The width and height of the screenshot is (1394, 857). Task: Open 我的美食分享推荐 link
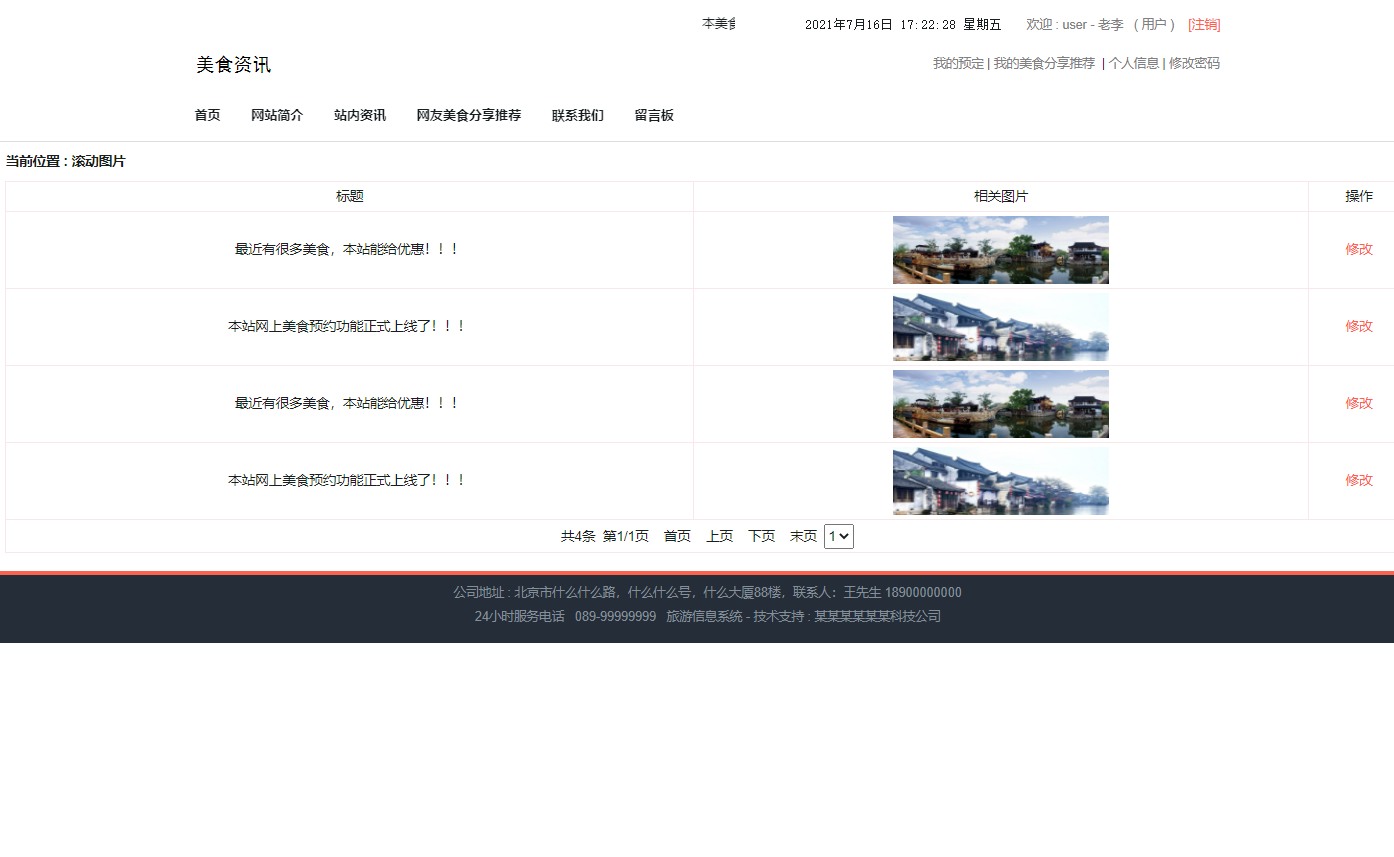(x=1043, y=62)
